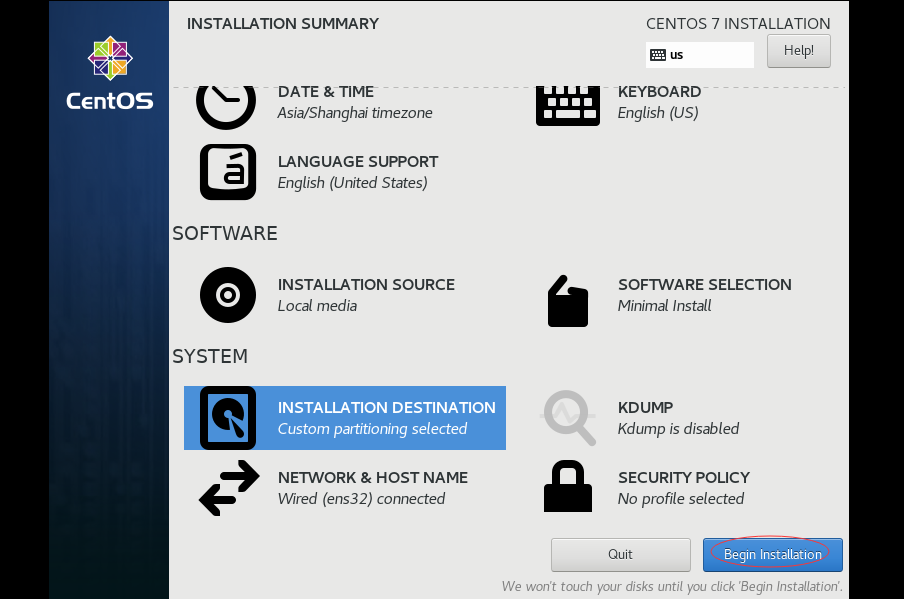The image size is (904, 599).
Task: Open the SECURITY POLICY heading
Action: point(684,478)
